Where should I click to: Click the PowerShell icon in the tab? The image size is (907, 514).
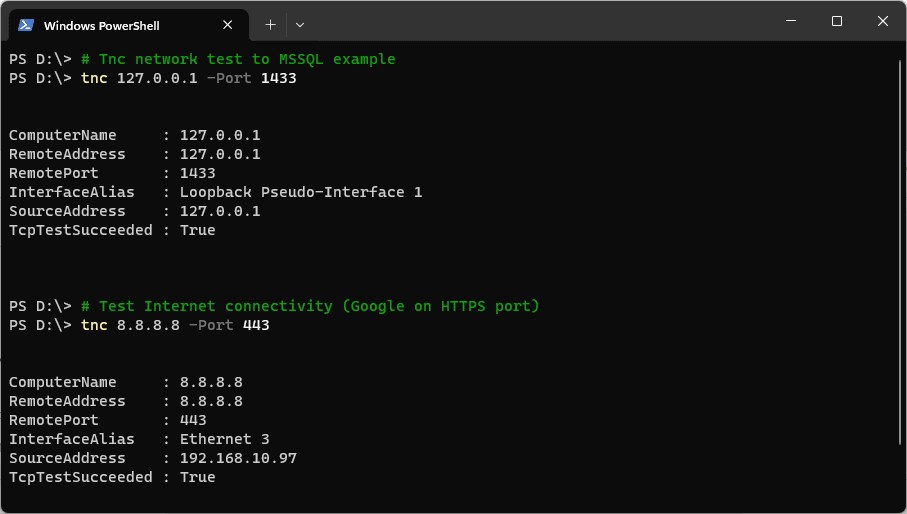pos(26,25)
